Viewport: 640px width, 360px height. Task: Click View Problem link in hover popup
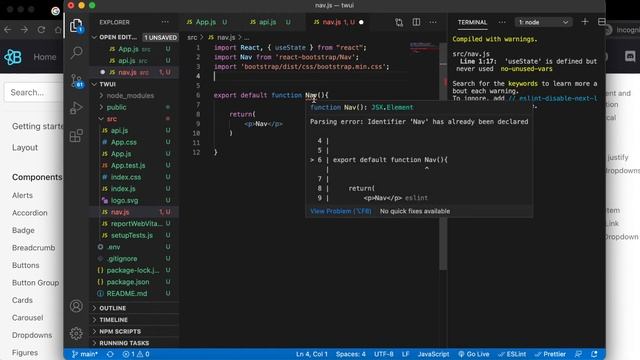click(x=341, y=211)
